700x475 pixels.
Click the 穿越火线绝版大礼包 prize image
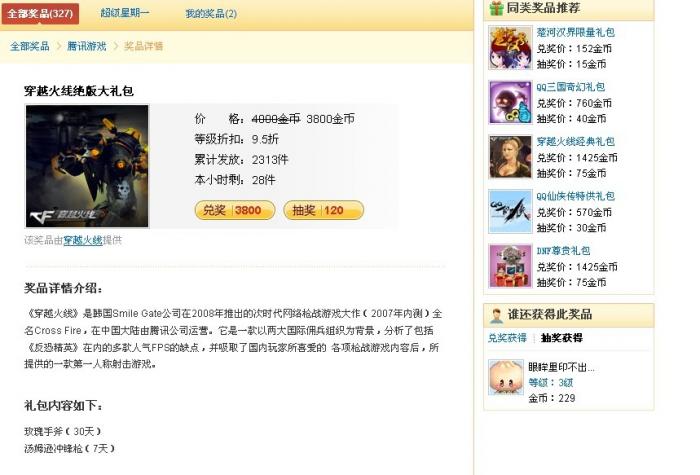pyautogui.click(x=87, y=166)
